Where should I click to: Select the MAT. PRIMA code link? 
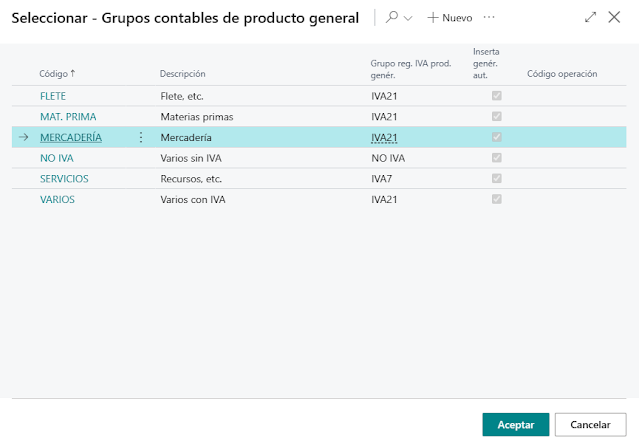[68, 117]
